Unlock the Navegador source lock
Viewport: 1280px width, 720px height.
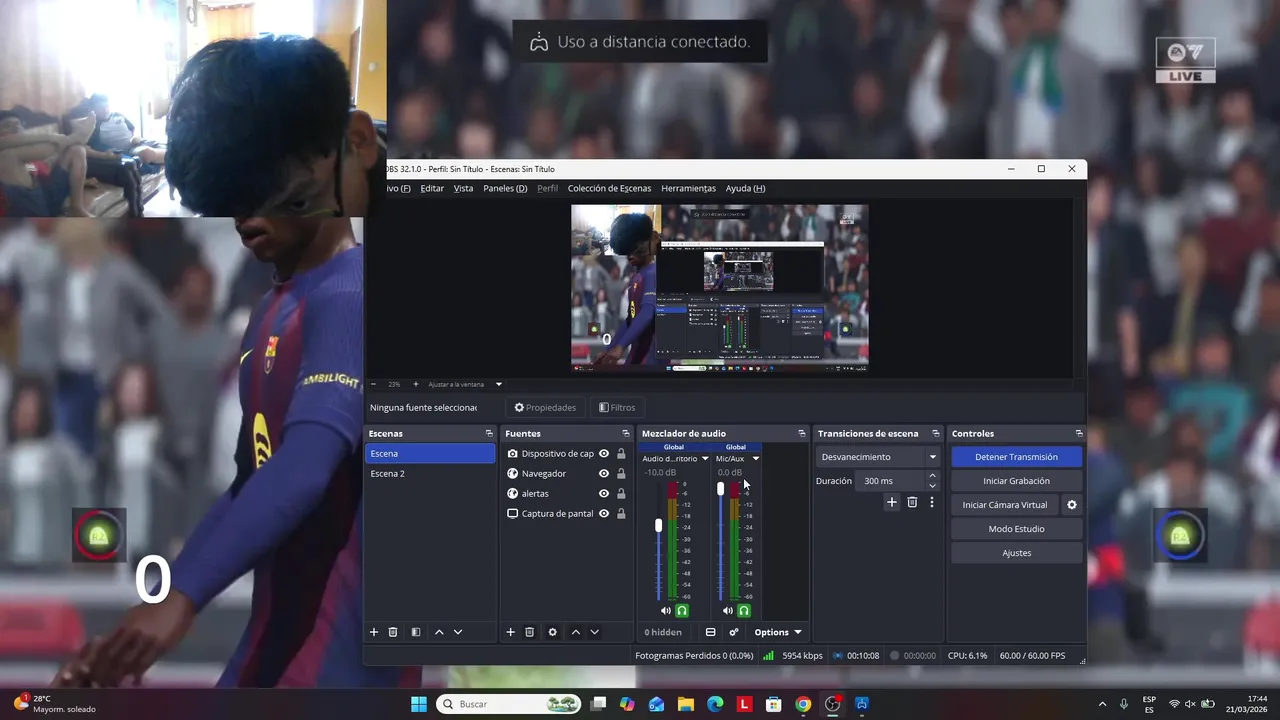point(621,473)
